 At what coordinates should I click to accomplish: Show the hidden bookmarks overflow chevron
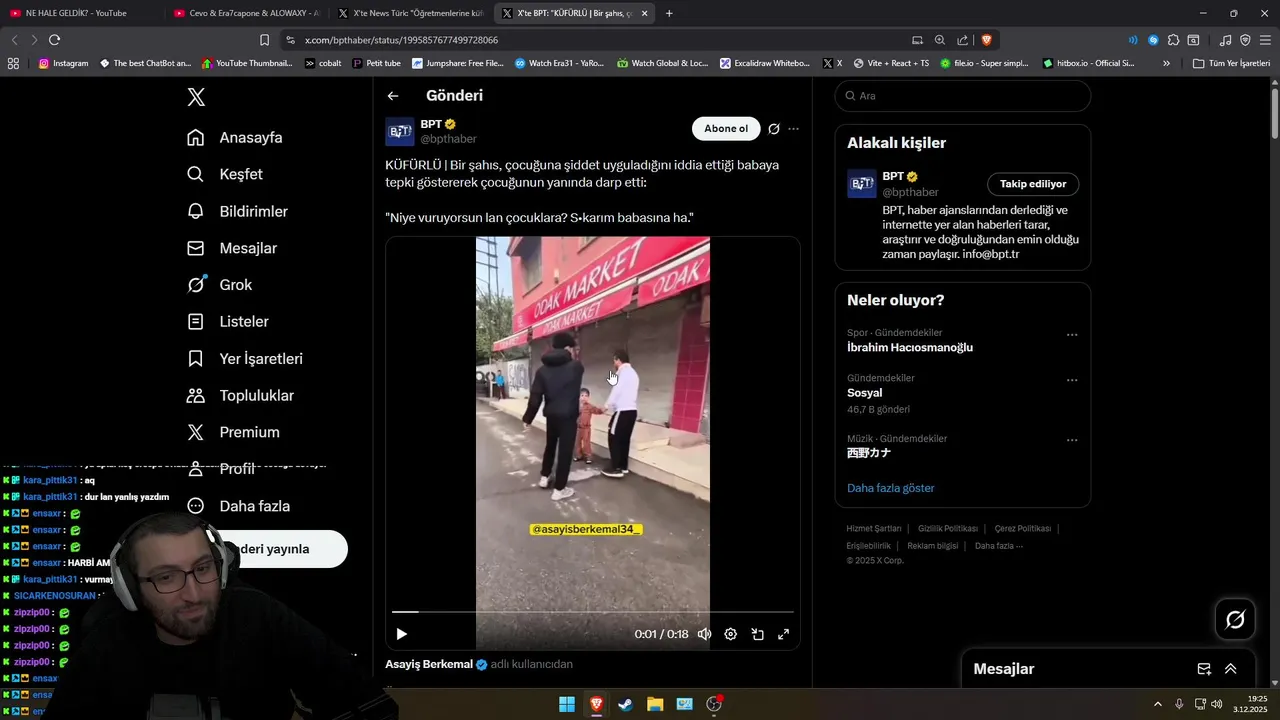tap(1166, 63)
